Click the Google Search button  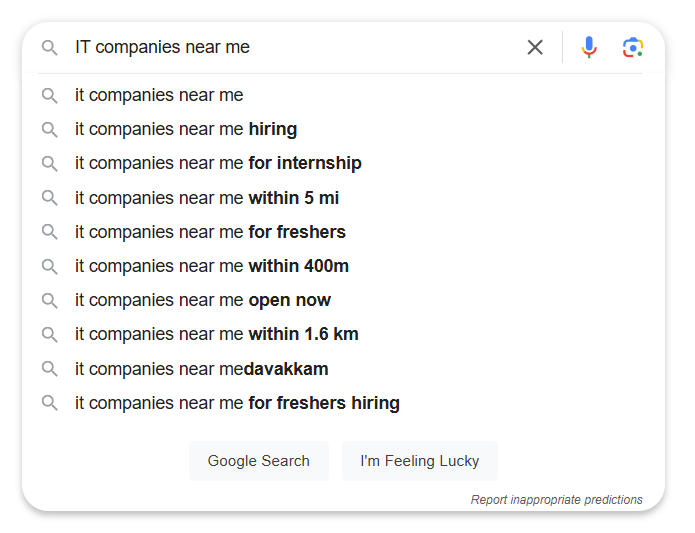coord(259,461)
